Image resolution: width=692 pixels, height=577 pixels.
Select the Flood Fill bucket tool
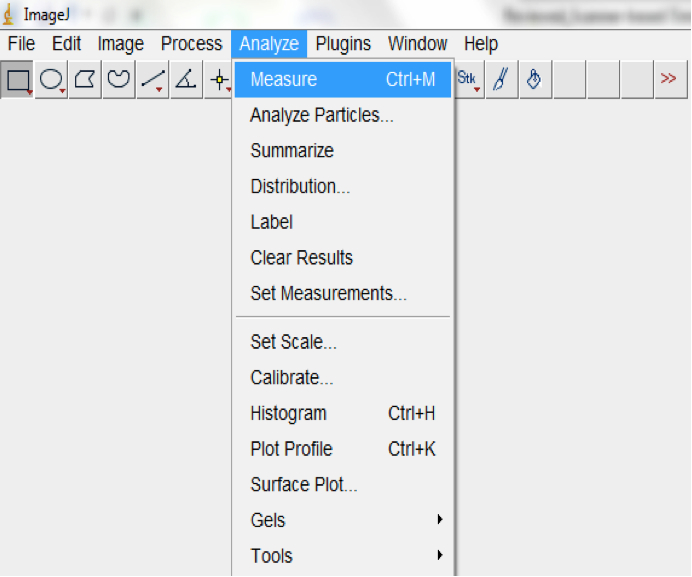535,79
